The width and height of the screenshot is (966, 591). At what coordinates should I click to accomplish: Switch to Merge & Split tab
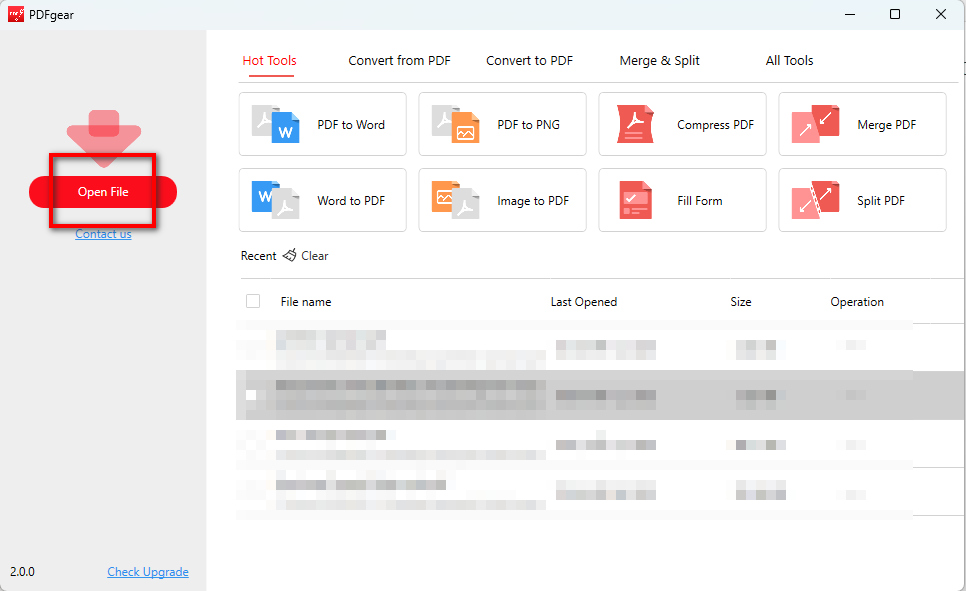click(x=659, y=60)
